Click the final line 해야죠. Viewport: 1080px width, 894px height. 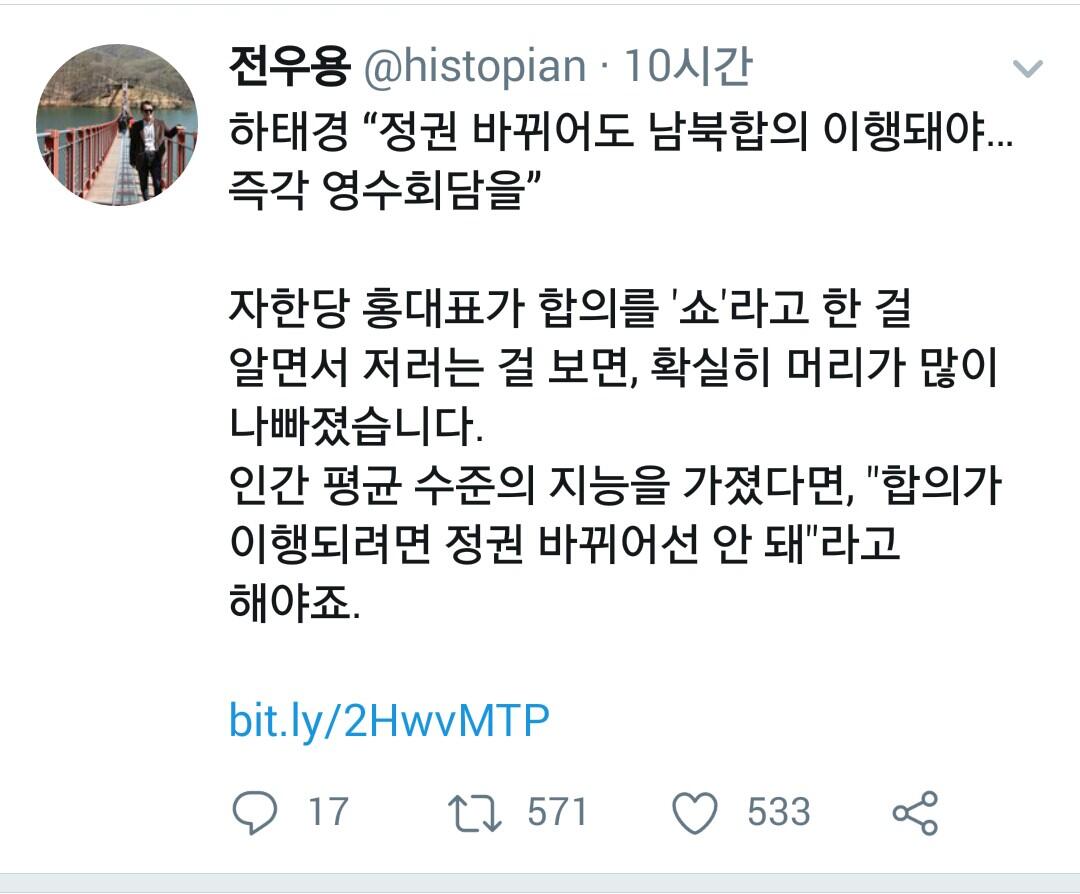pyautogui.click(x=294, y=603)
